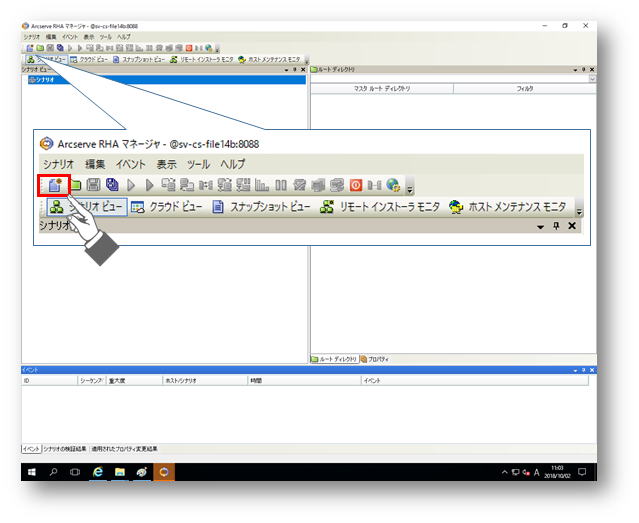Open 表示 menu in main window menu bar
The height and width of the screenshot is (523, 639).
[89, 37]
